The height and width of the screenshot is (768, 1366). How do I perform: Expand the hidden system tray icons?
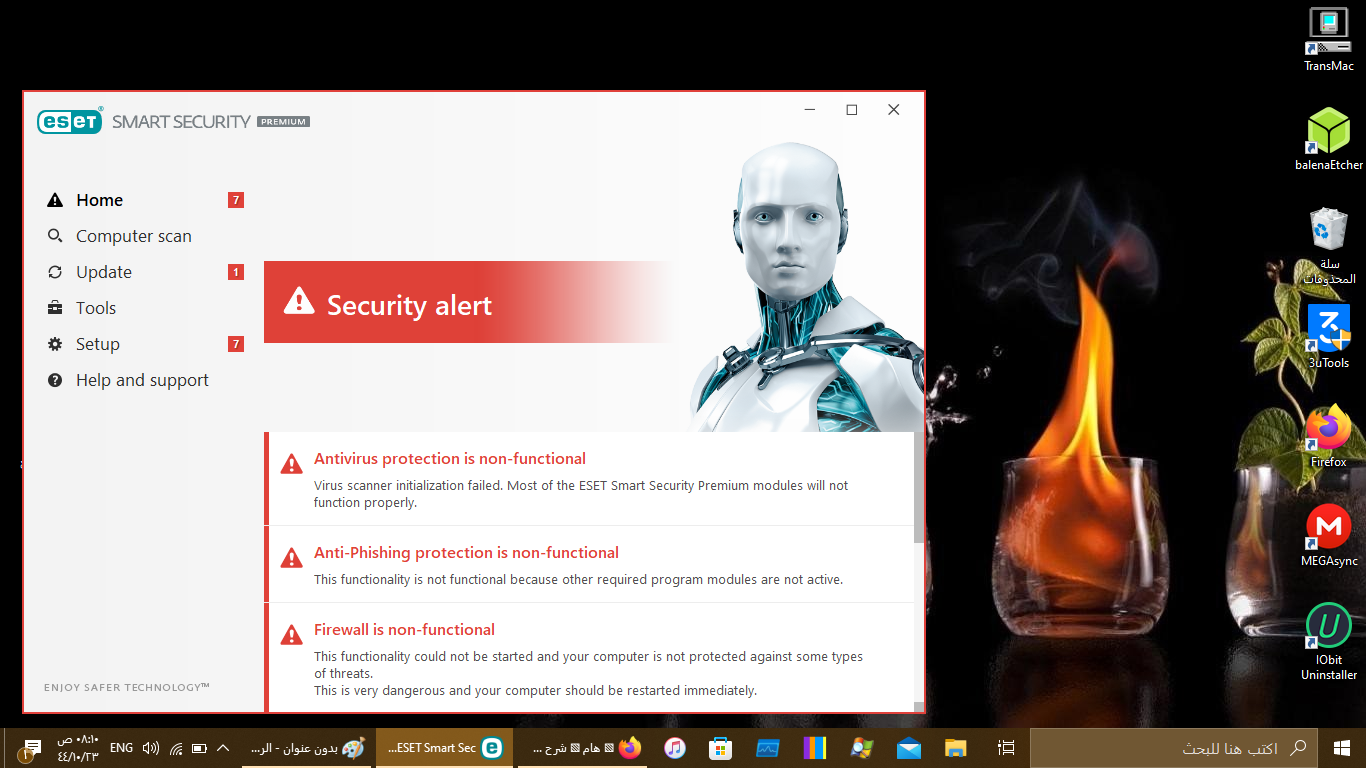[x=223, y=748]
